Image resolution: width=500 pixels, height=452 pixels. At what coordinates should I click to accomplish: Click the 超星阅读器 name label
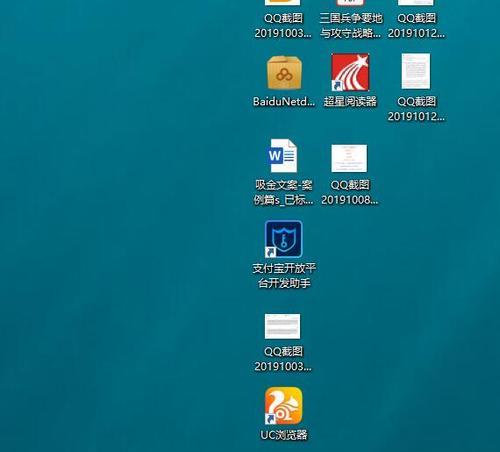tap(350, 101)
